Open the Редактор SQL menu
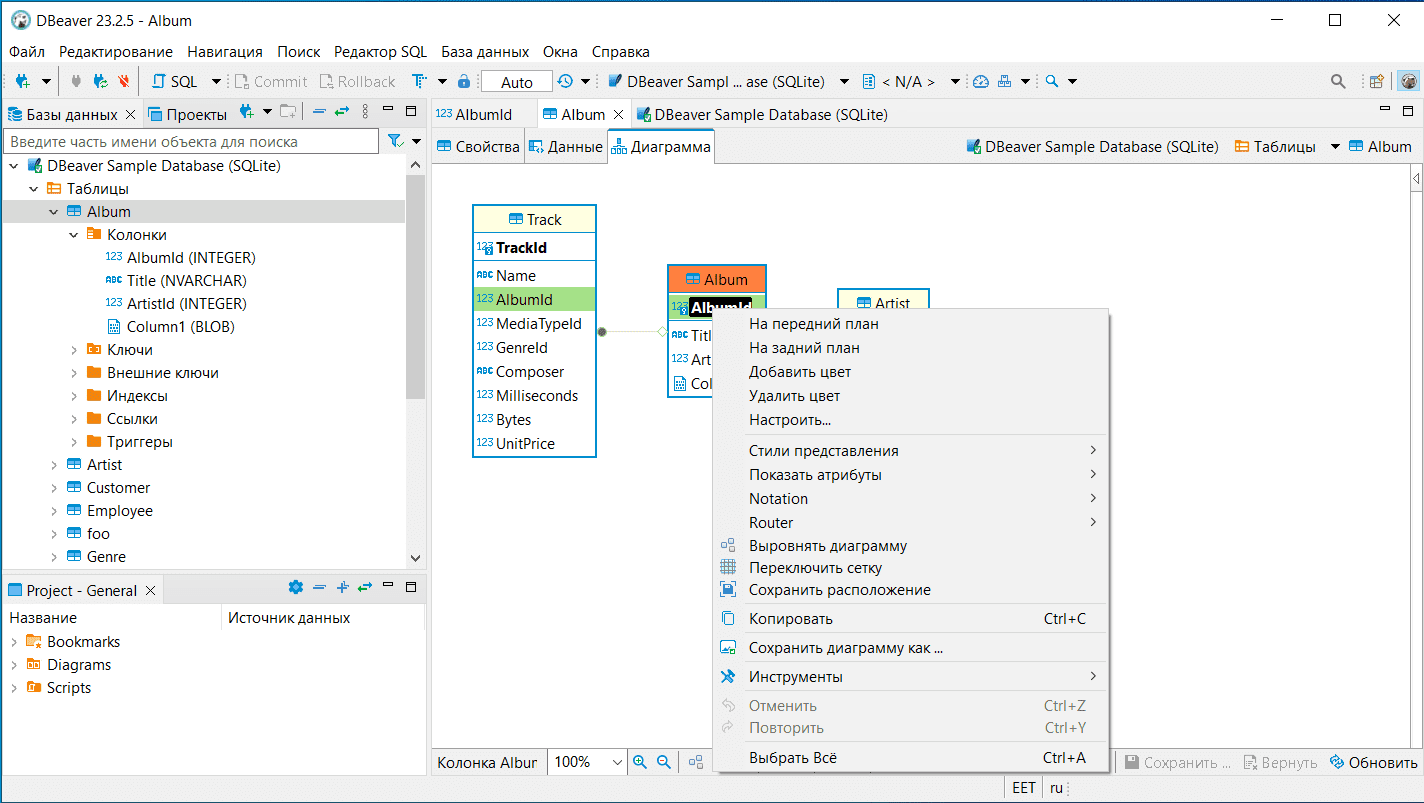 coord(381,52)
